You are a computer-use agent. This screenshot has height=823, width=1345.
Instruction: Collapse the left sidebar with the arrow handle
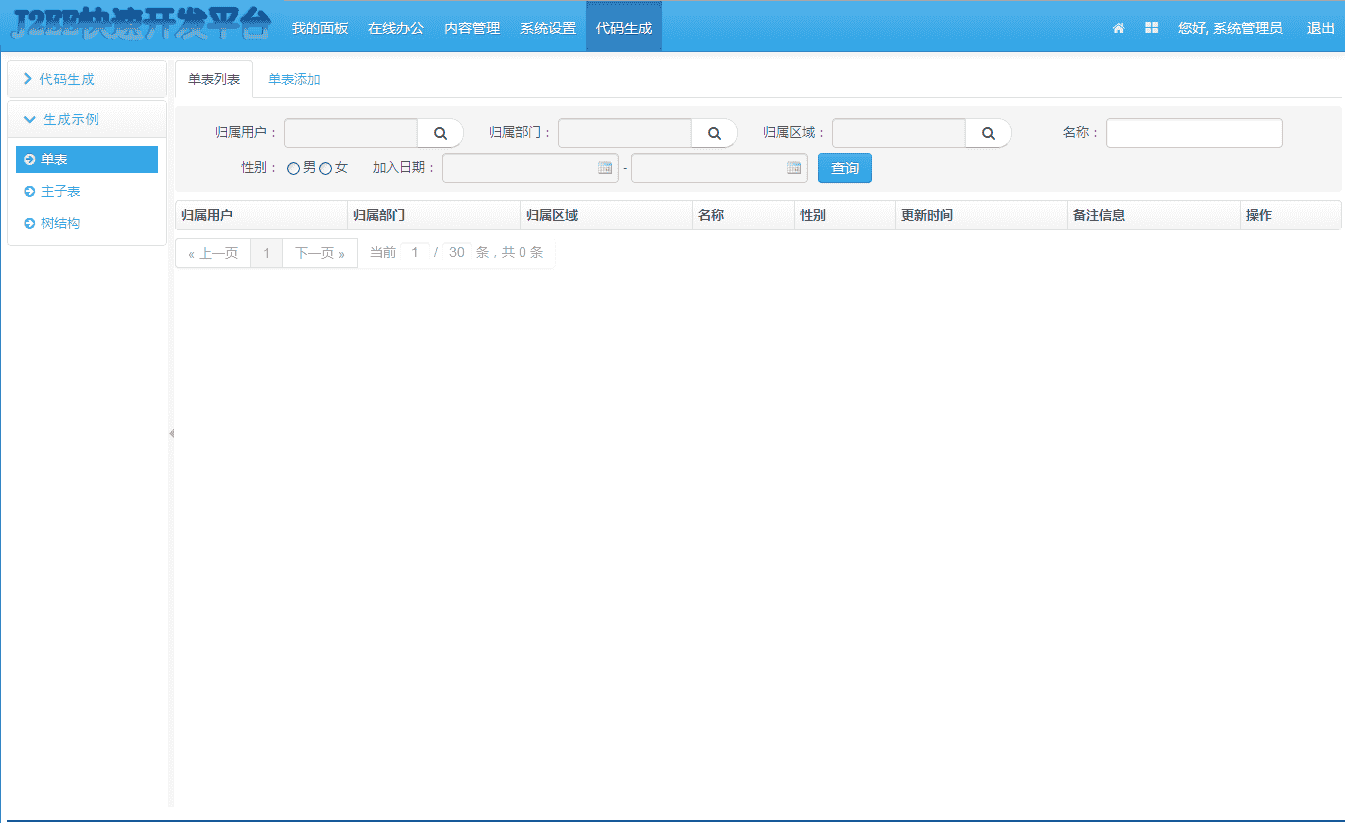(x=171, y=433)
